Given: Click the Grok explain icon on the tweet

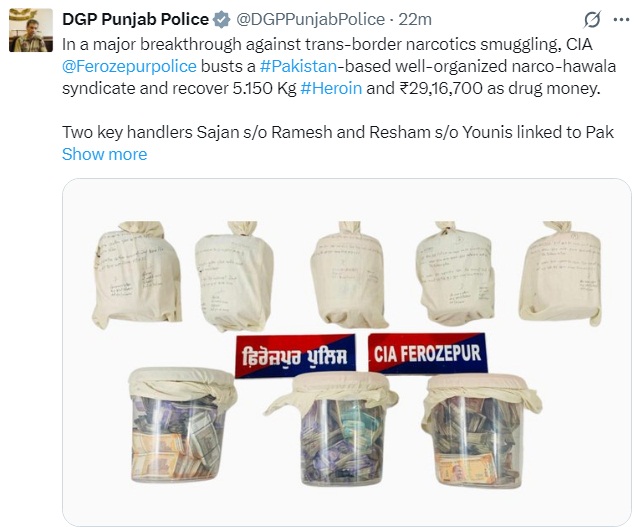Looking at the screenshot, I should [592, 19].
